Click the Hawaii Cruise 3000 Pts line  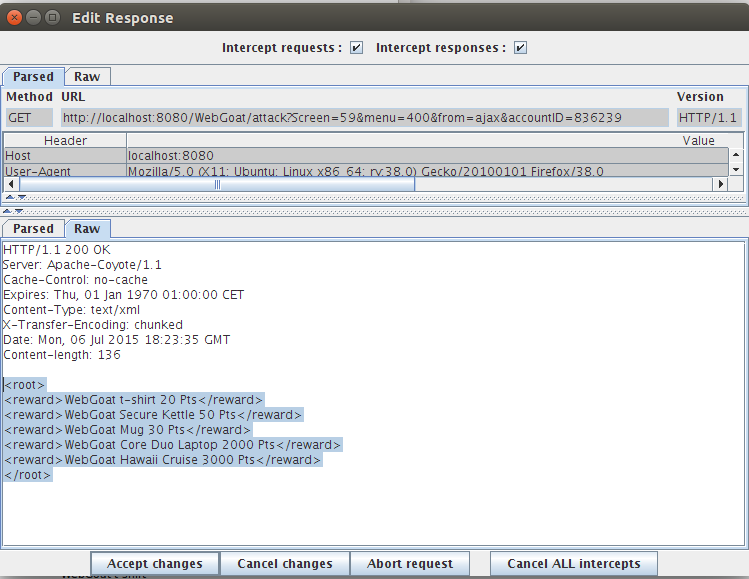point(162,460)
